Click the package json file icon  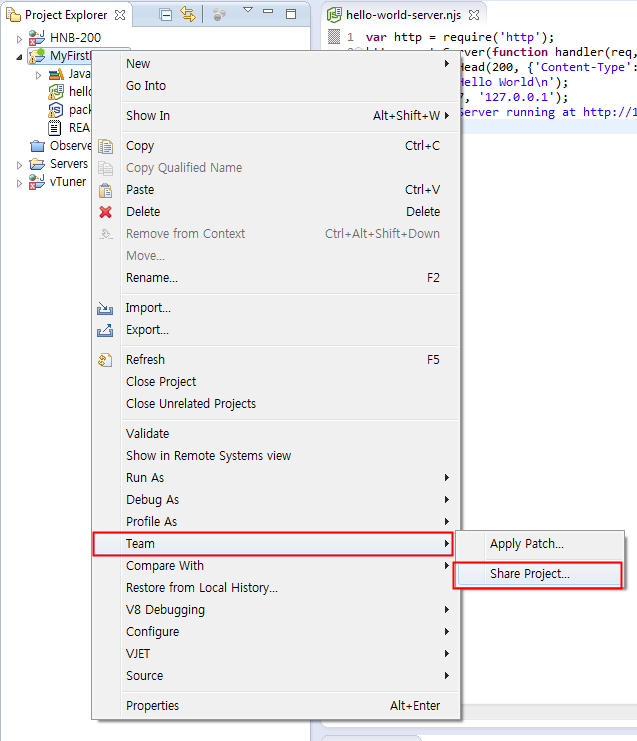click(x=55, y=110)
